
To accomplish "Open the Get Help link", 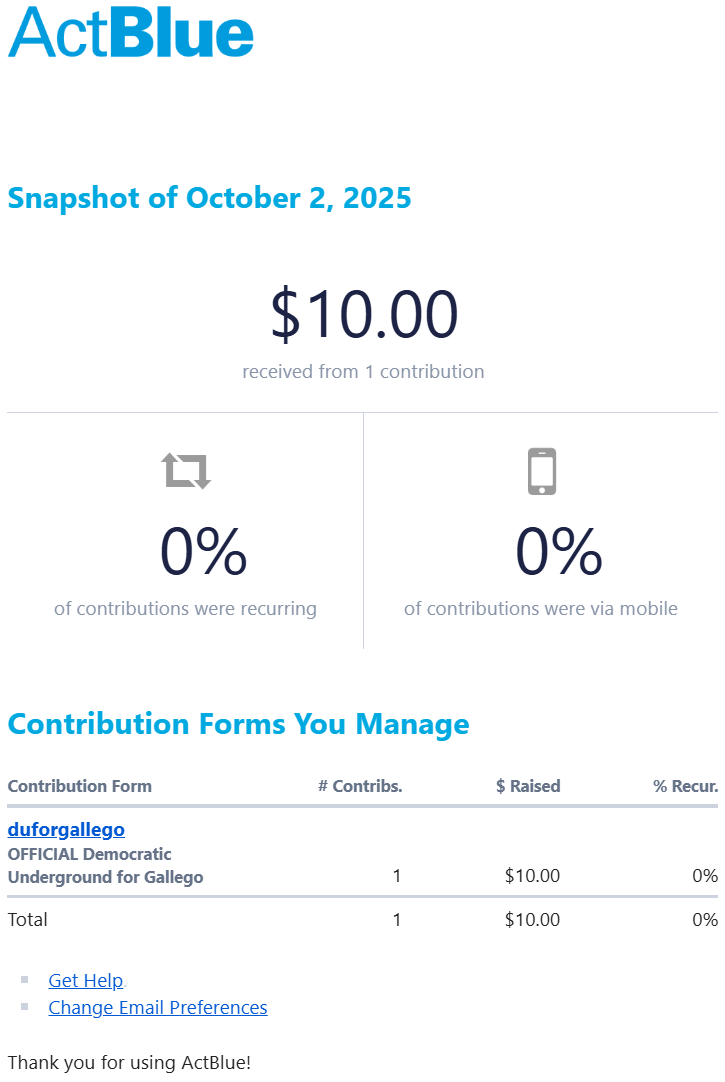I will pyautogui.click(x=86, y=980).
